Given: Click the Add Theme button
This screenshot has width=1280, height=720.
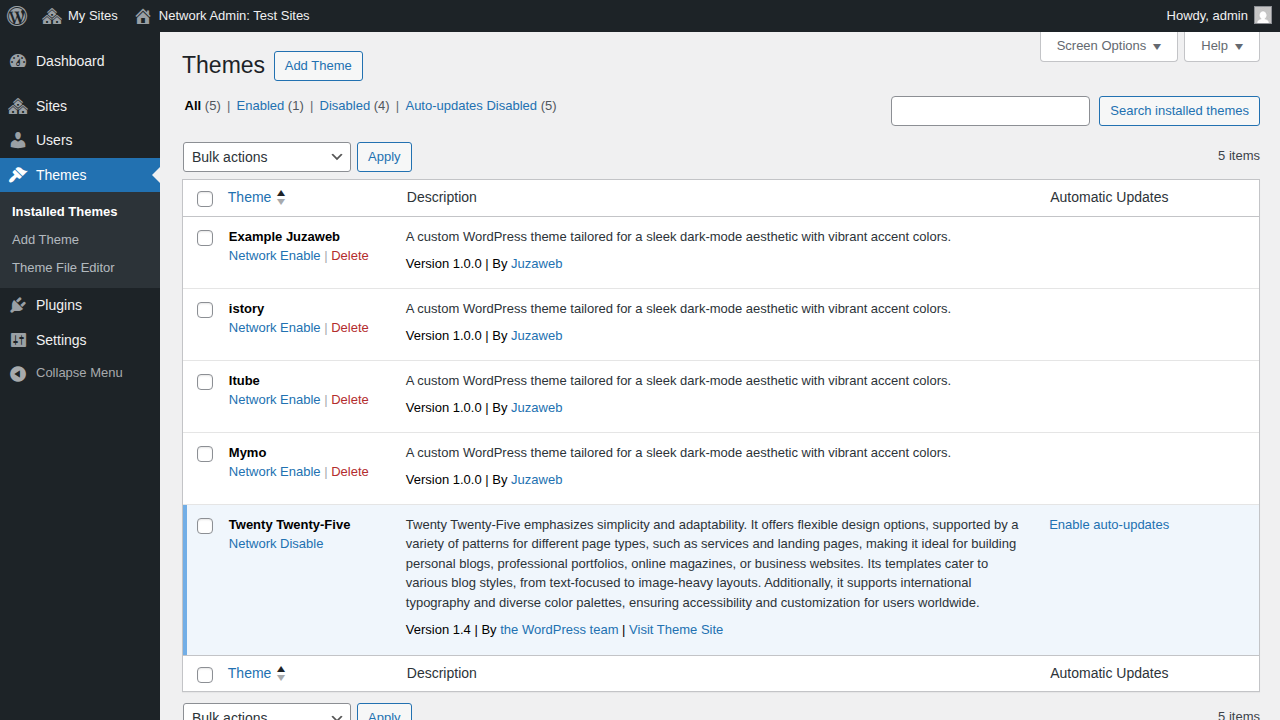Looking at the screenshot, I should [318, 66].
